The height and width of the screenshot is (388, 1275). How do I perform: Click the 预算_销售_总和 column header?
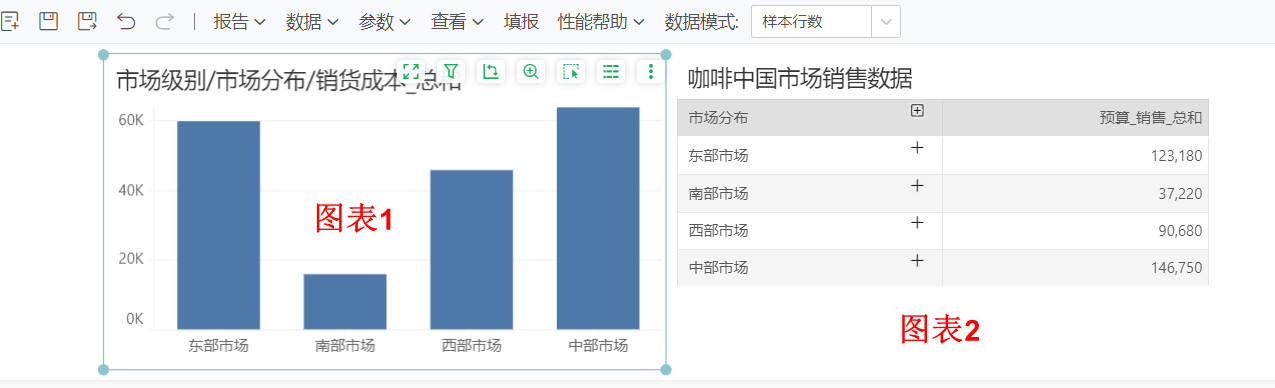pyautogui.click(x=1076, y=118)
